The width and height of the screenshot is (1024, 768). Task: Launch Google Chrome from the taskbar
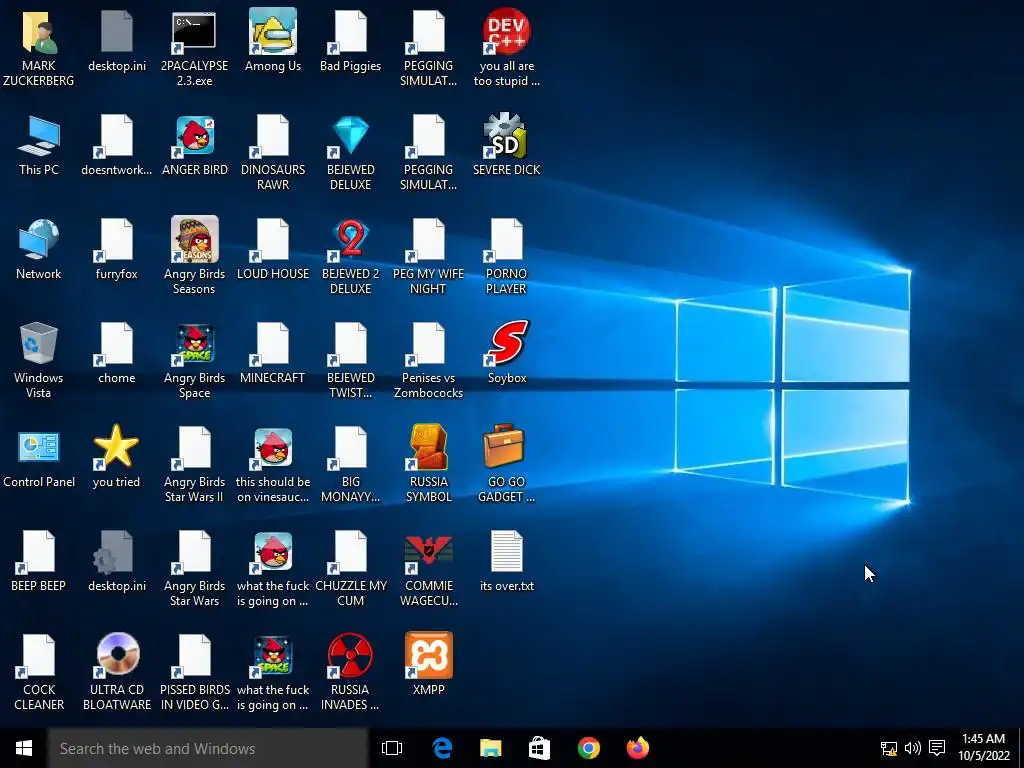(588, 748)
